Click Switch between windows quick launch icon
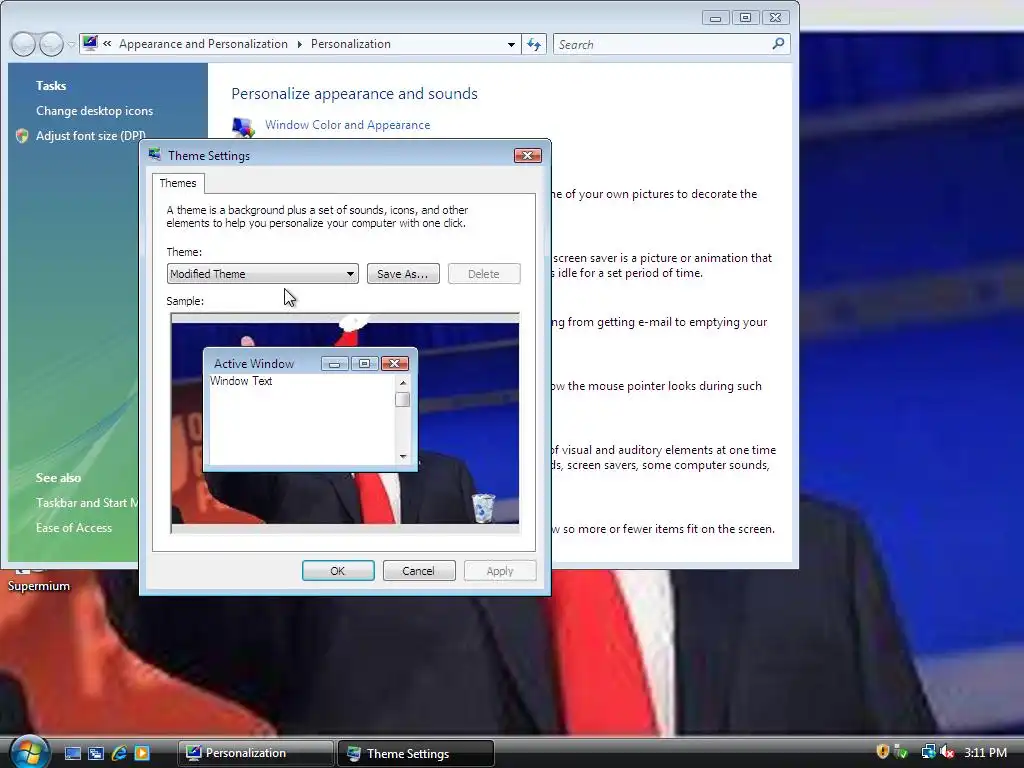1024x768 pixels. [x=95, y=753]
